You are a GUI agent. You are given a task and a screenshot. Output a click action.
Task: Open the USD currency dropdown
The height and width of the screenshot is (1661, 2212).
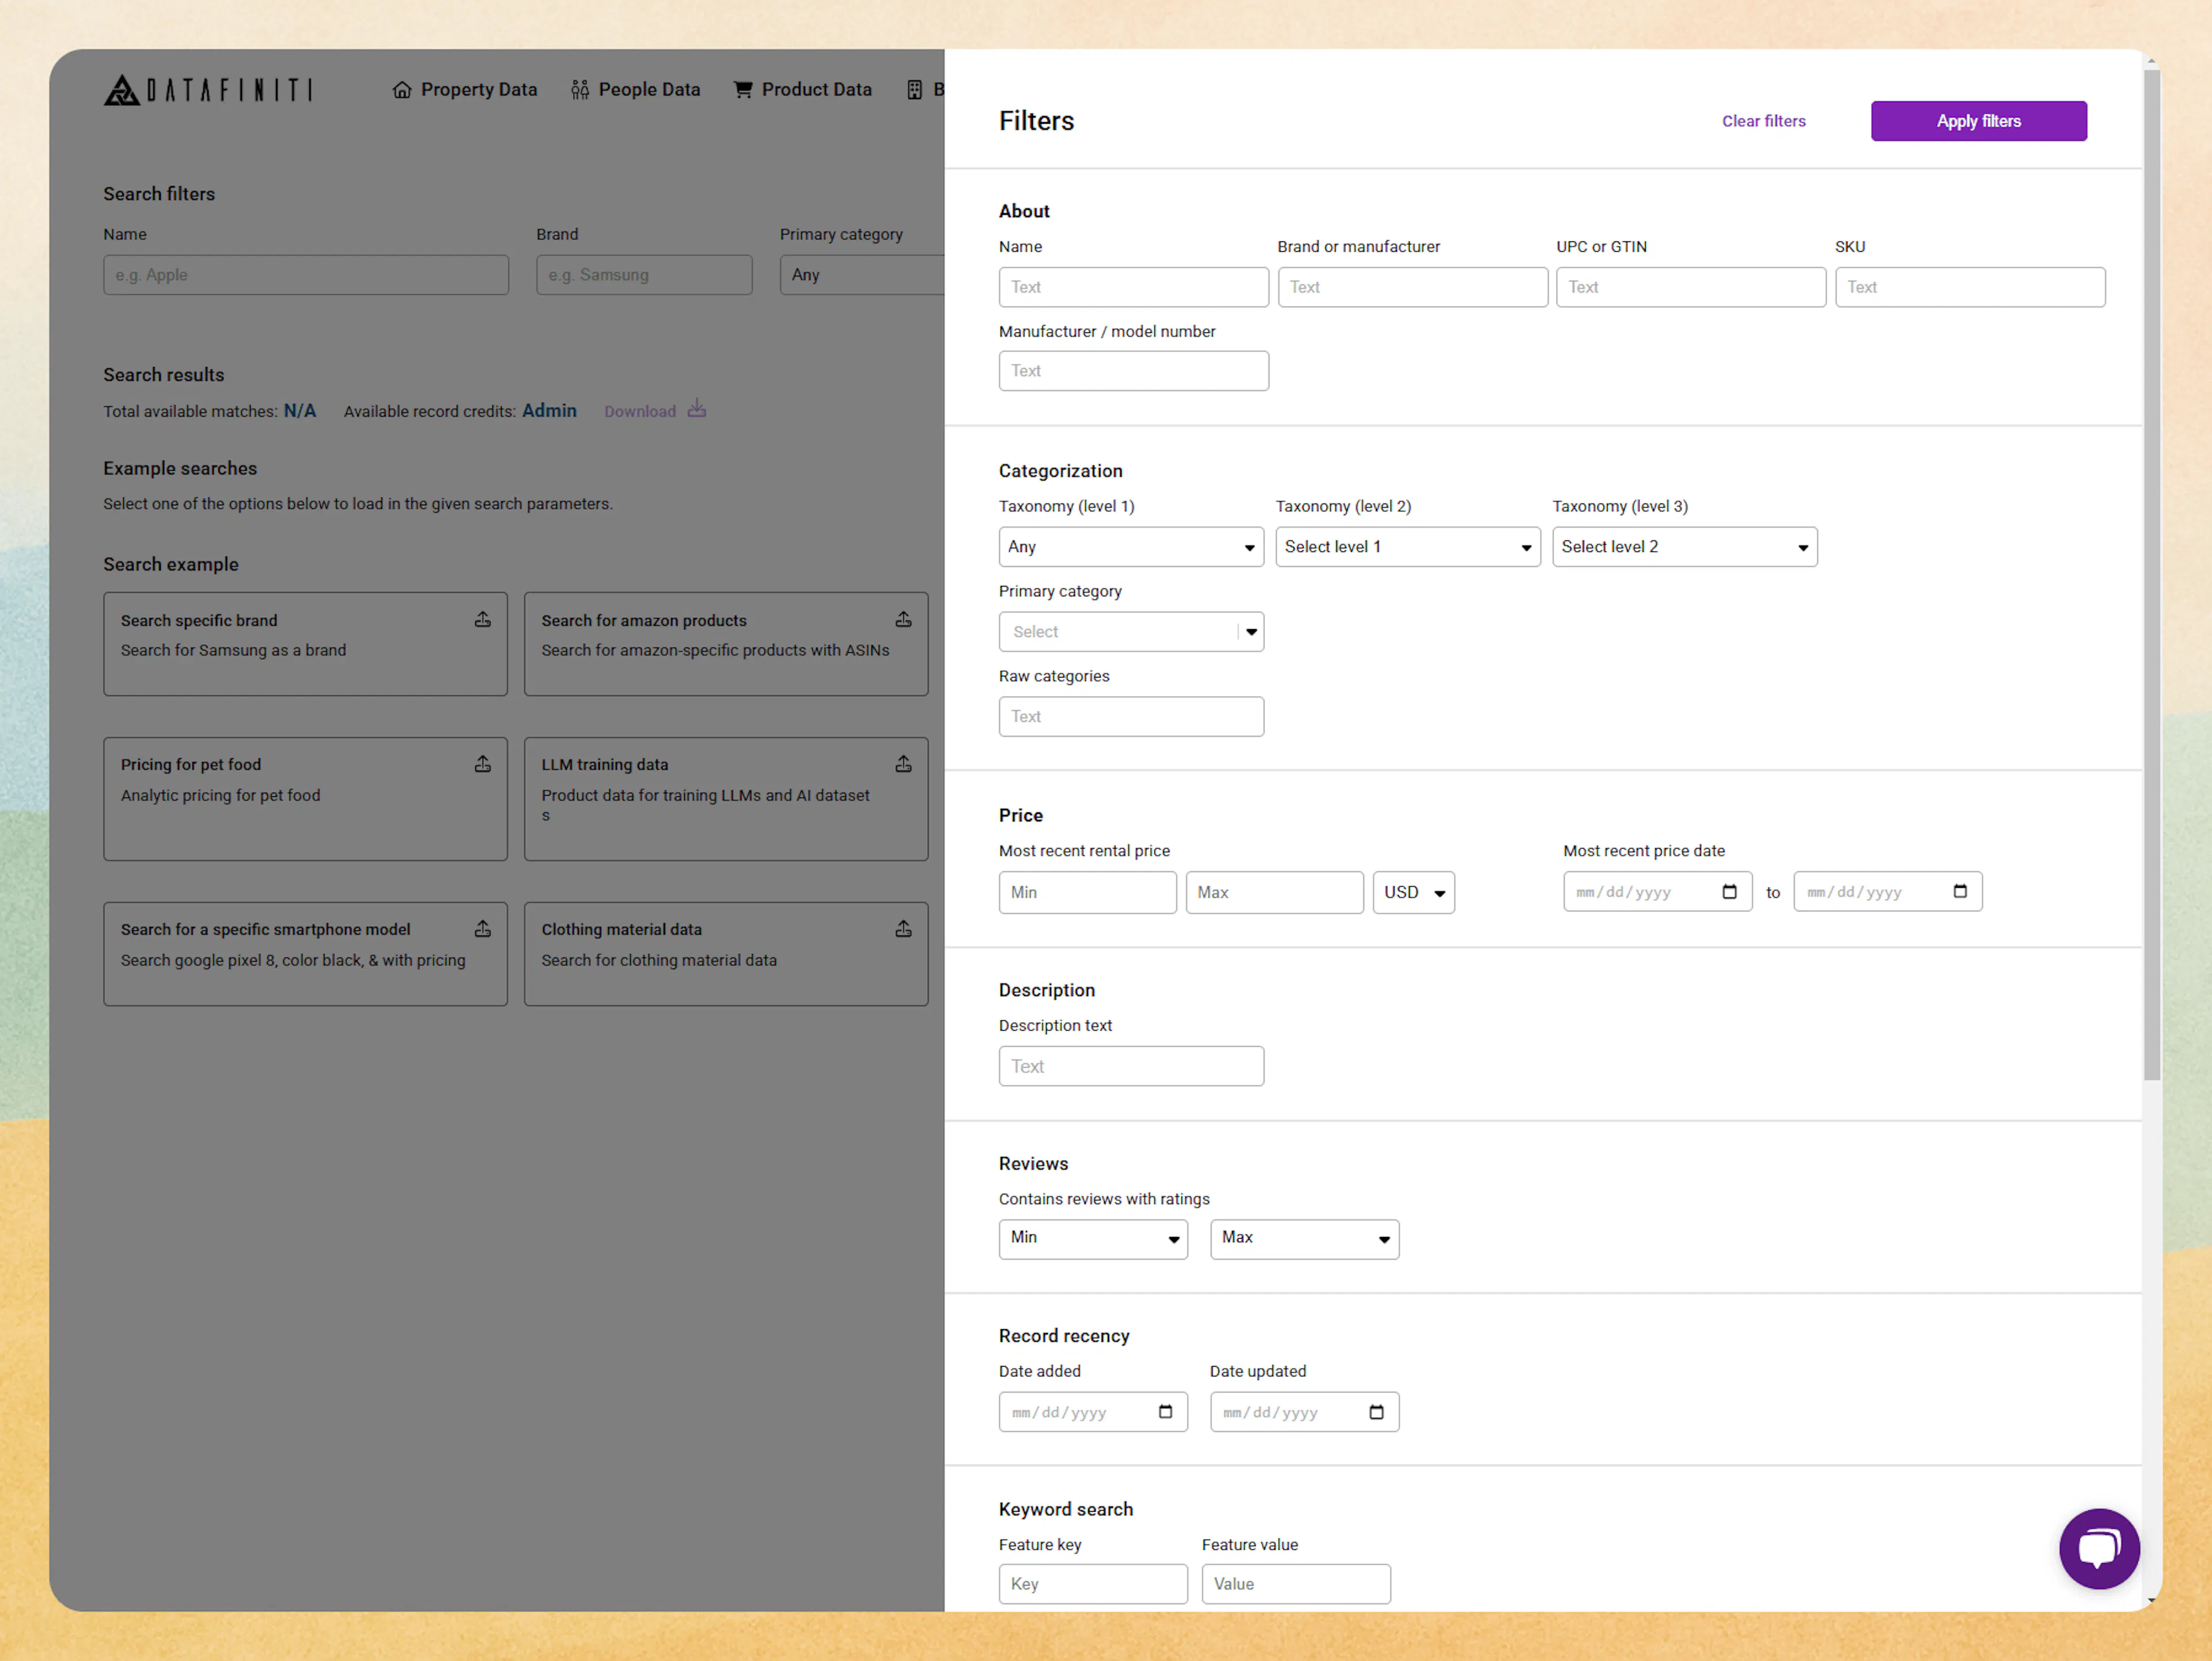[1413, 892]
